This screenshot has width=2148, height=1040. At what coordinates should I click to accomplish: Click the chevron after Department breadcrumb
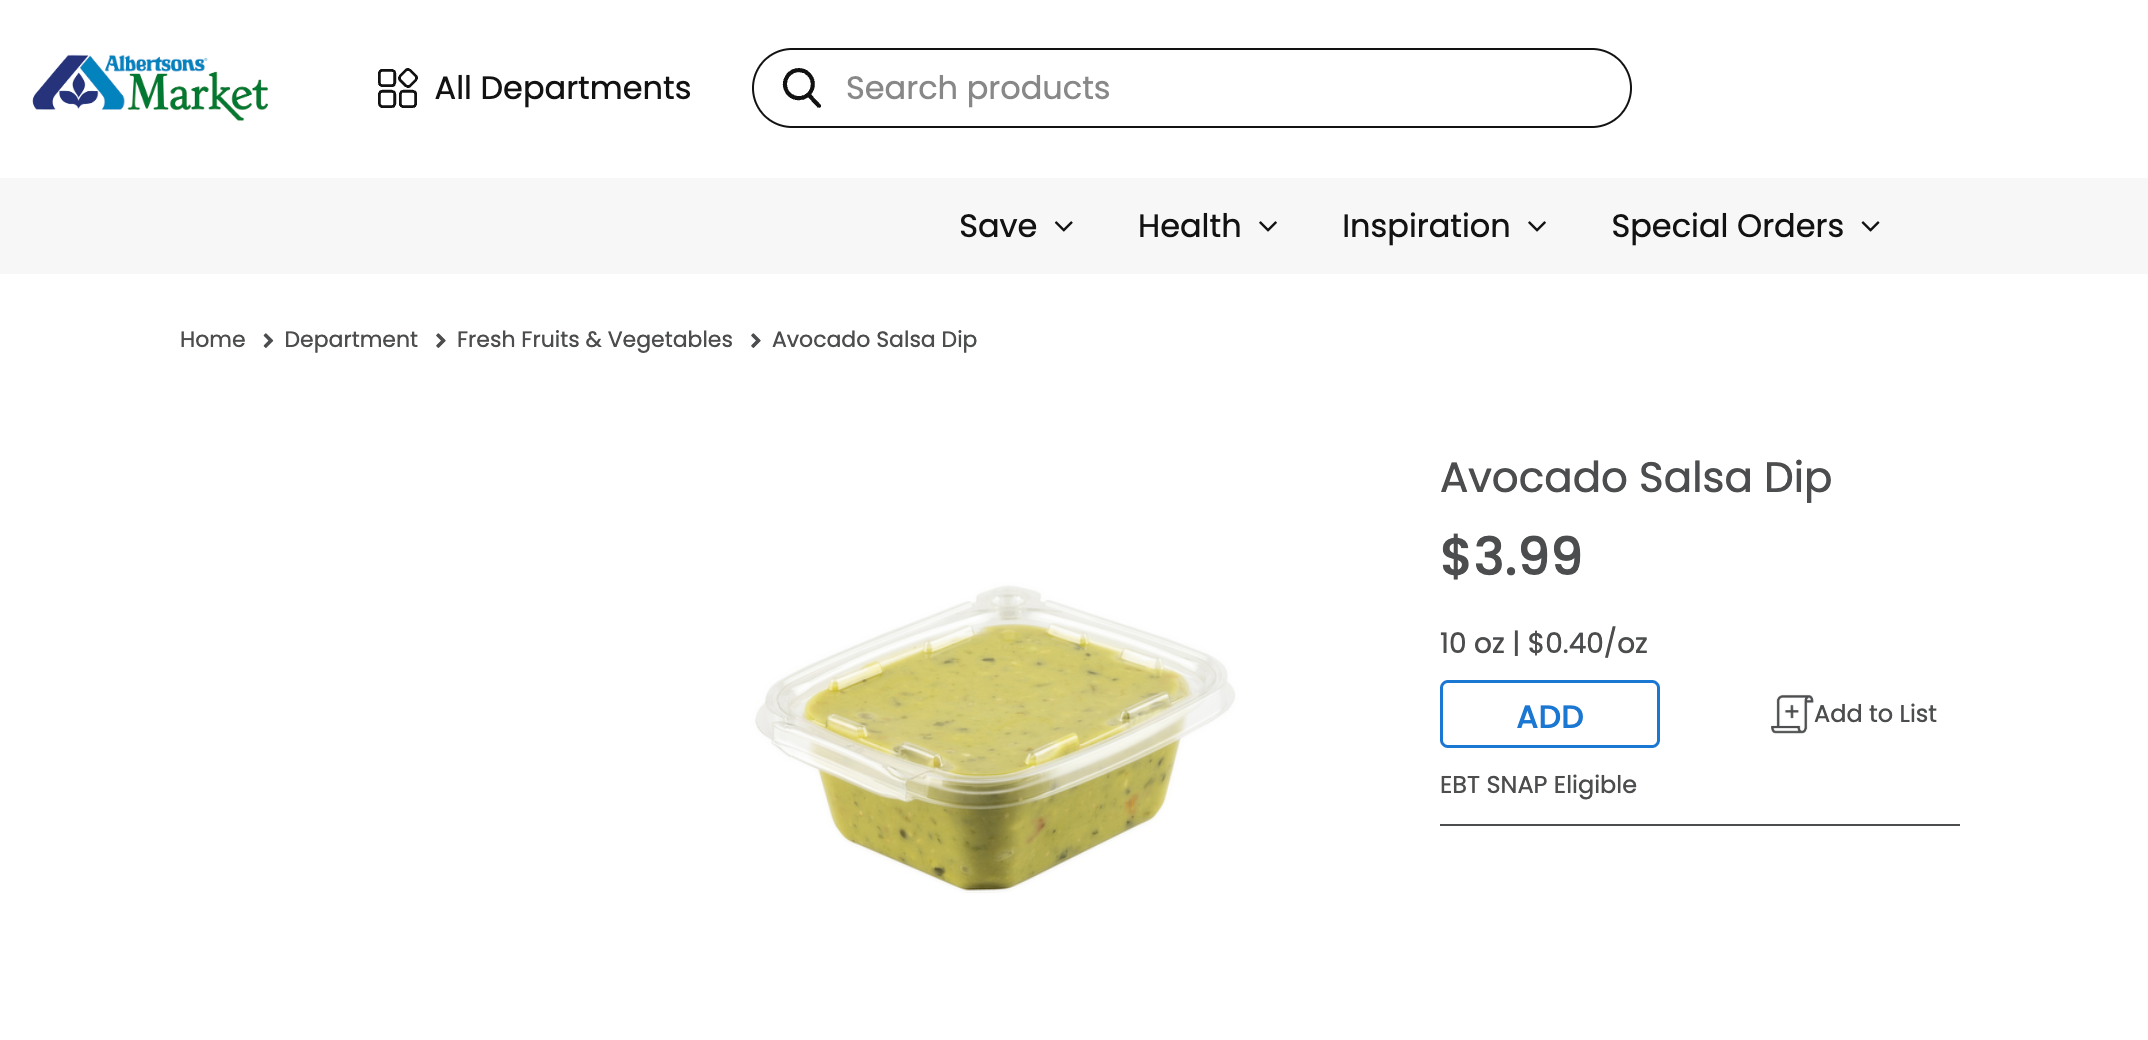pos(440,341)
